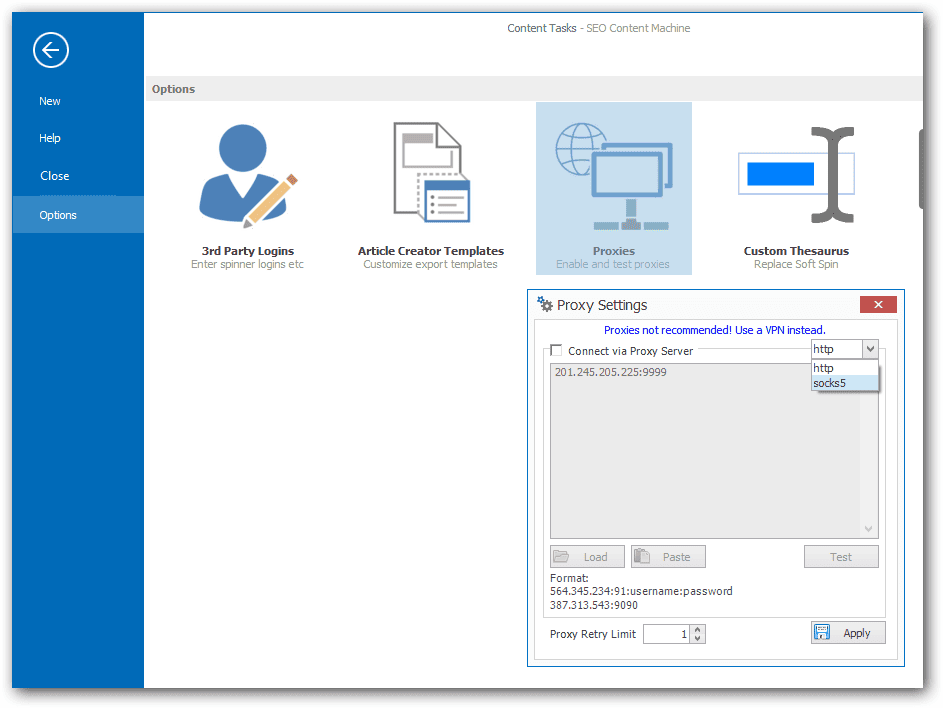This screenshot has height=708, width=943.
Task: Click the 'Proxies not recommended' warning text
Action: coord(714,330)
